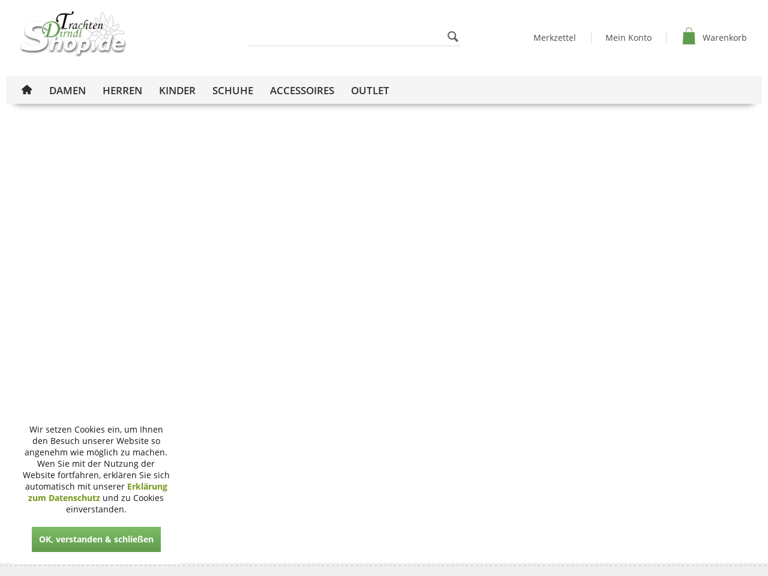Open the Warenkorb text link

724,38
